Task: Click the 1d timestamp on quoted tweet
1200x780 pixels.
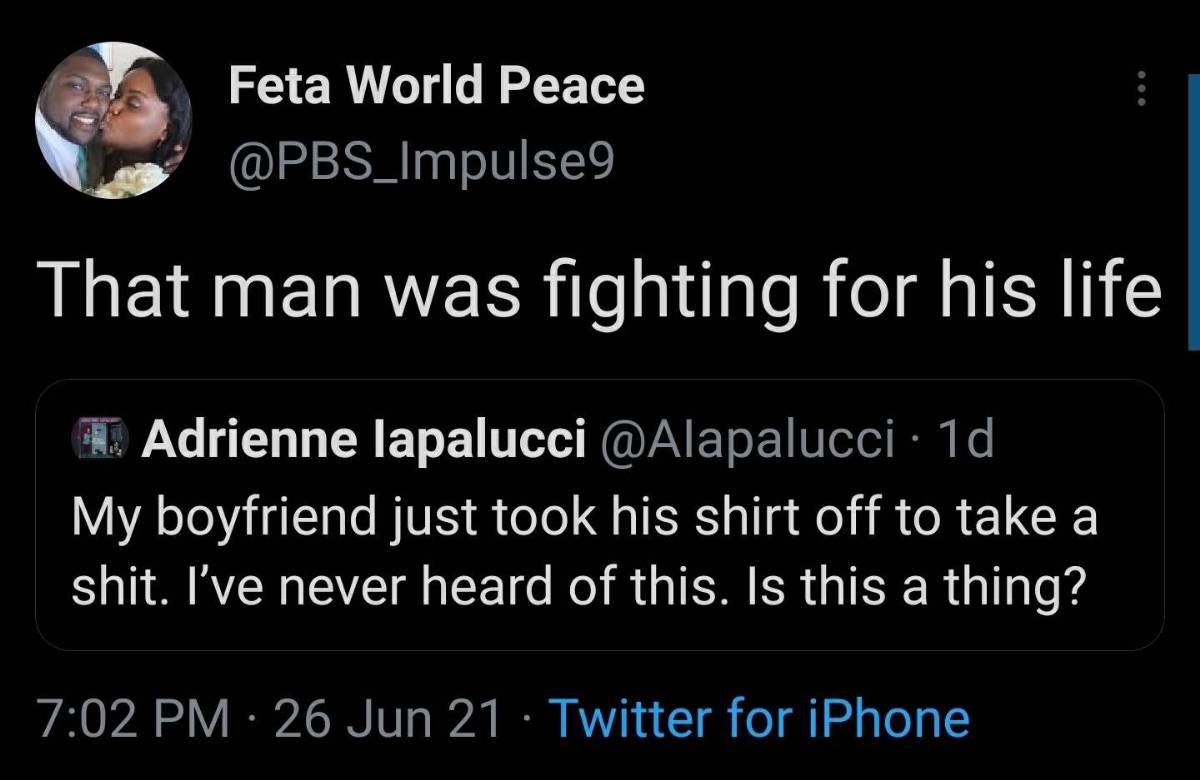Action: (966, 442)
